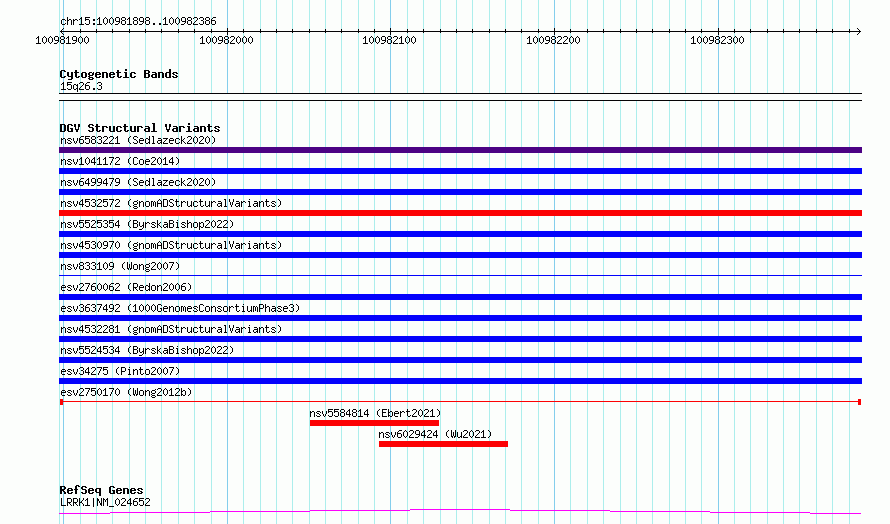Open esv34275 (Pinto2007) variant label
This screenshot has width=890, height=524.
click(x=120, y=371)
